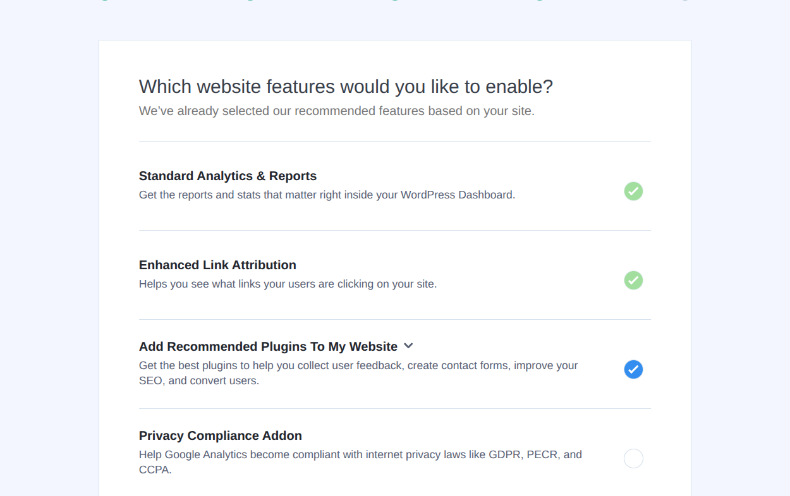The height and width of the screenshot is (496, 790).
Task: Click the Privacy Compliance Addon title
Action: 220,436
